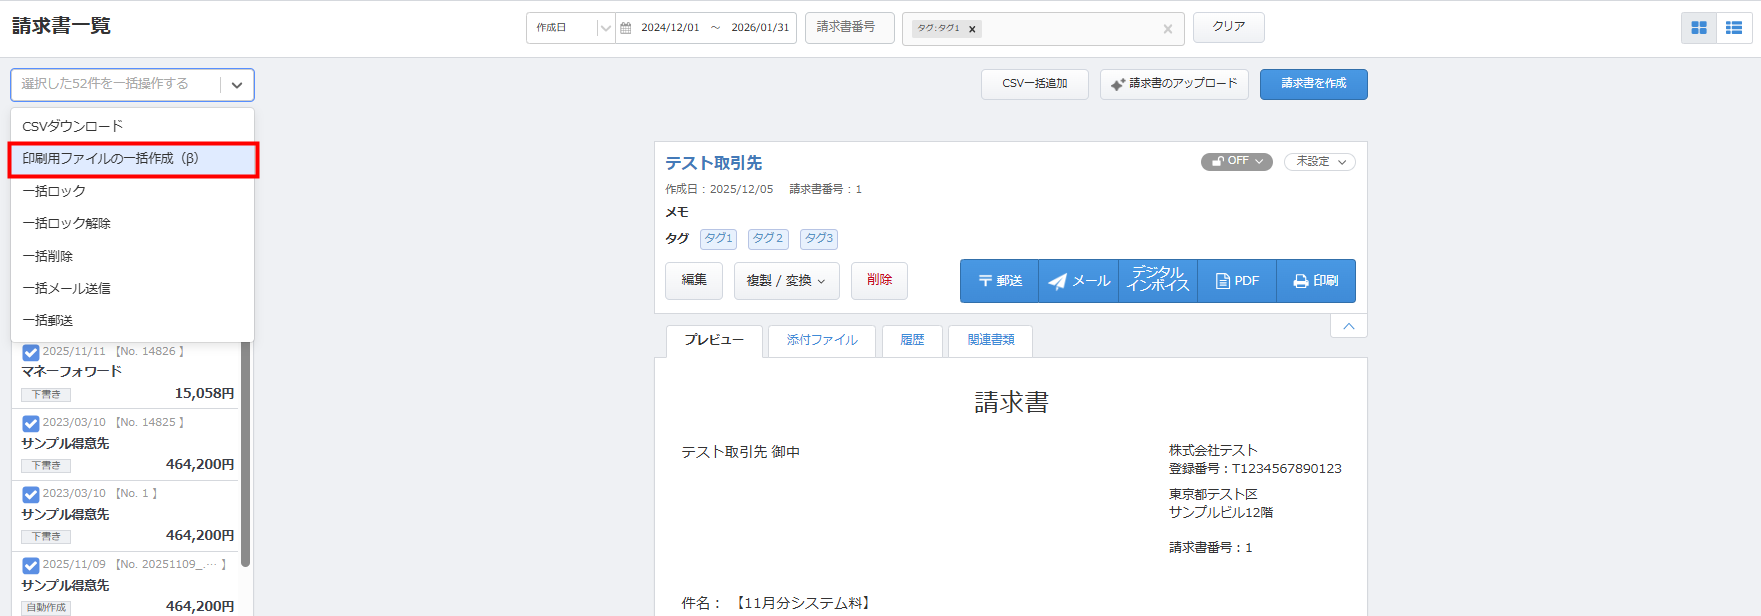Select 印刷用ファイルの一括作成 menu option
The height and width of the screenshot is (616, 1761).
133,159
